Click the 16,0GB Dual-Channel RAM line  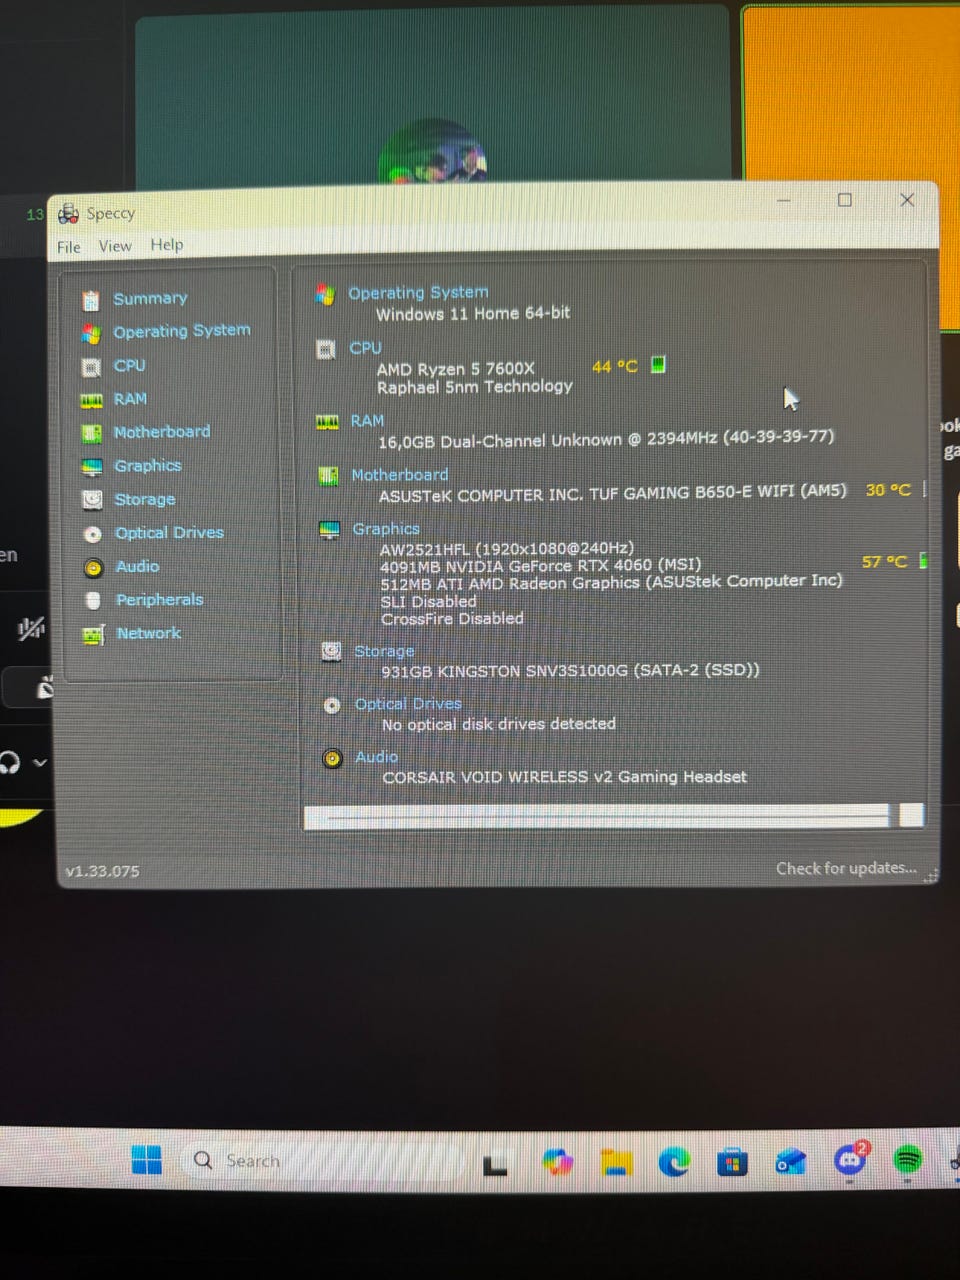[605, 439]
